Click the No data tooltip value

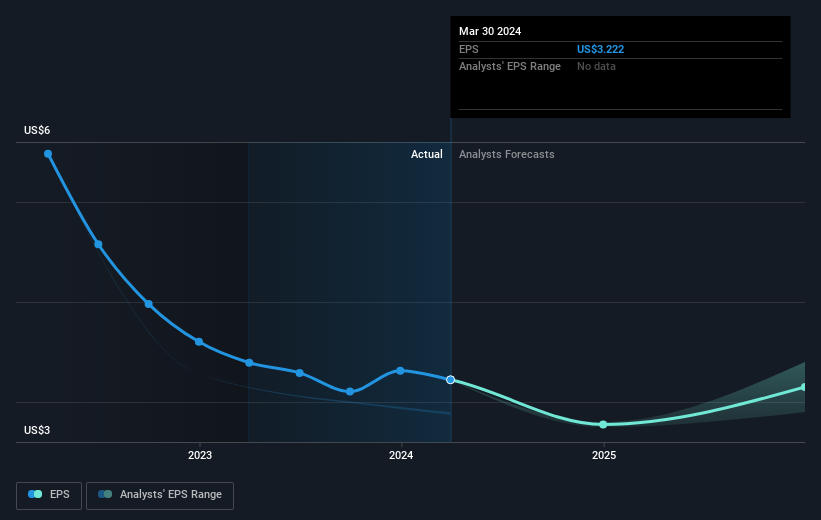[x=596, y=67]
